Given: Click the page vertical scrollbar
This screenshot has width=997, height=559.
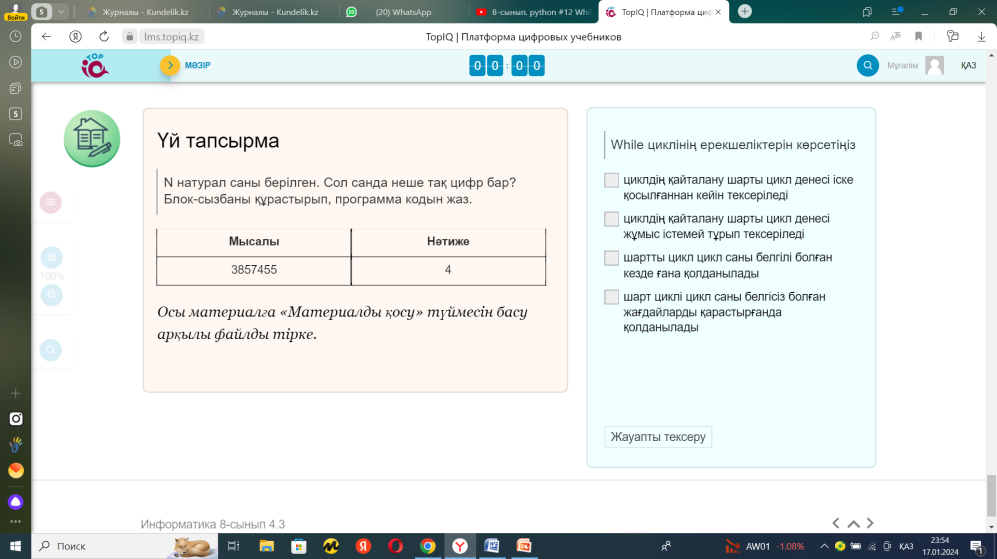Looking at the screenshot, I should 991,495.
